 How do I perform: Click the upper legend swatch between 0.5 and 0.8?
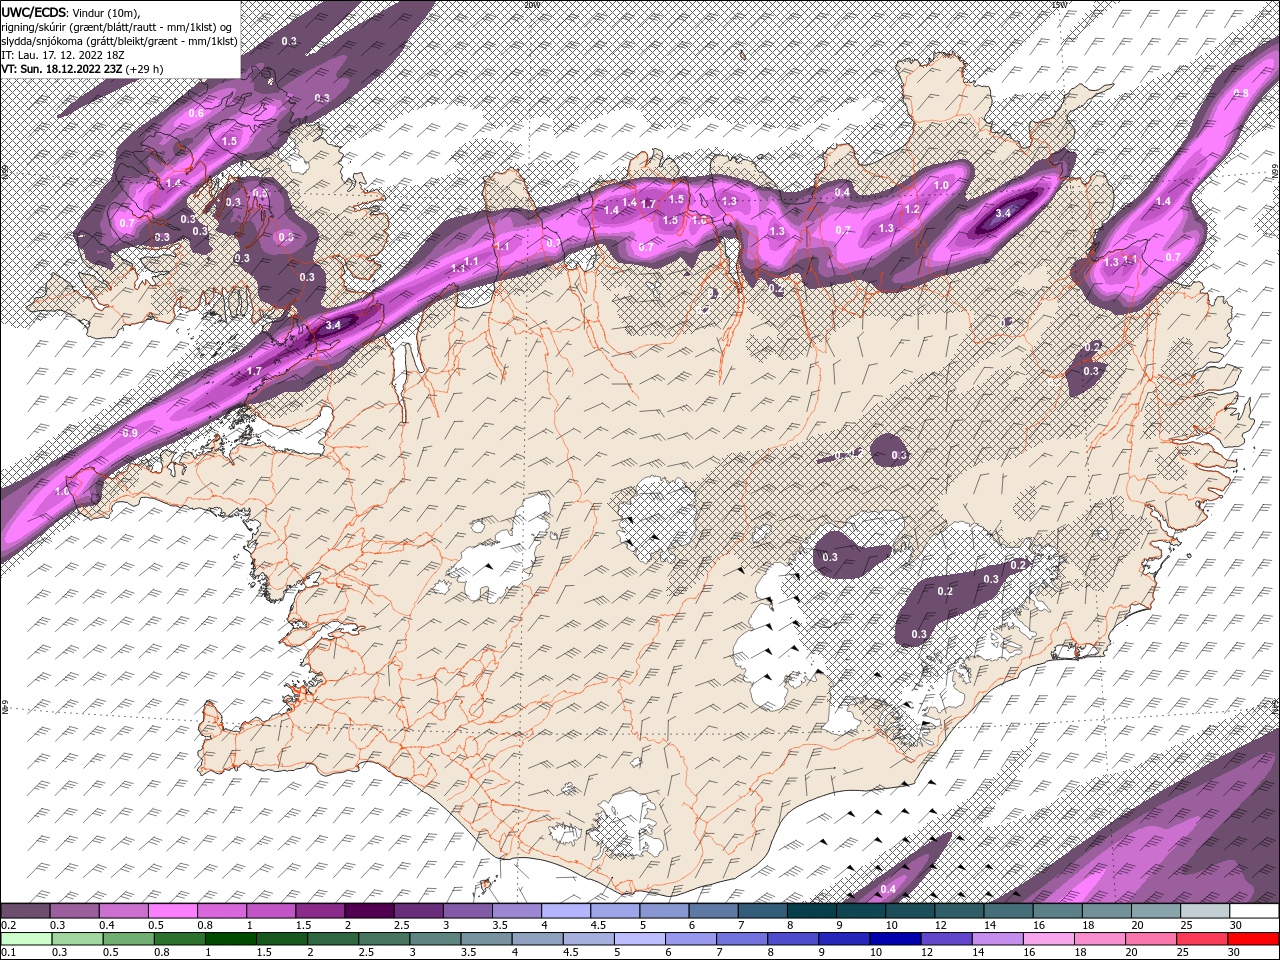[172, 911]
